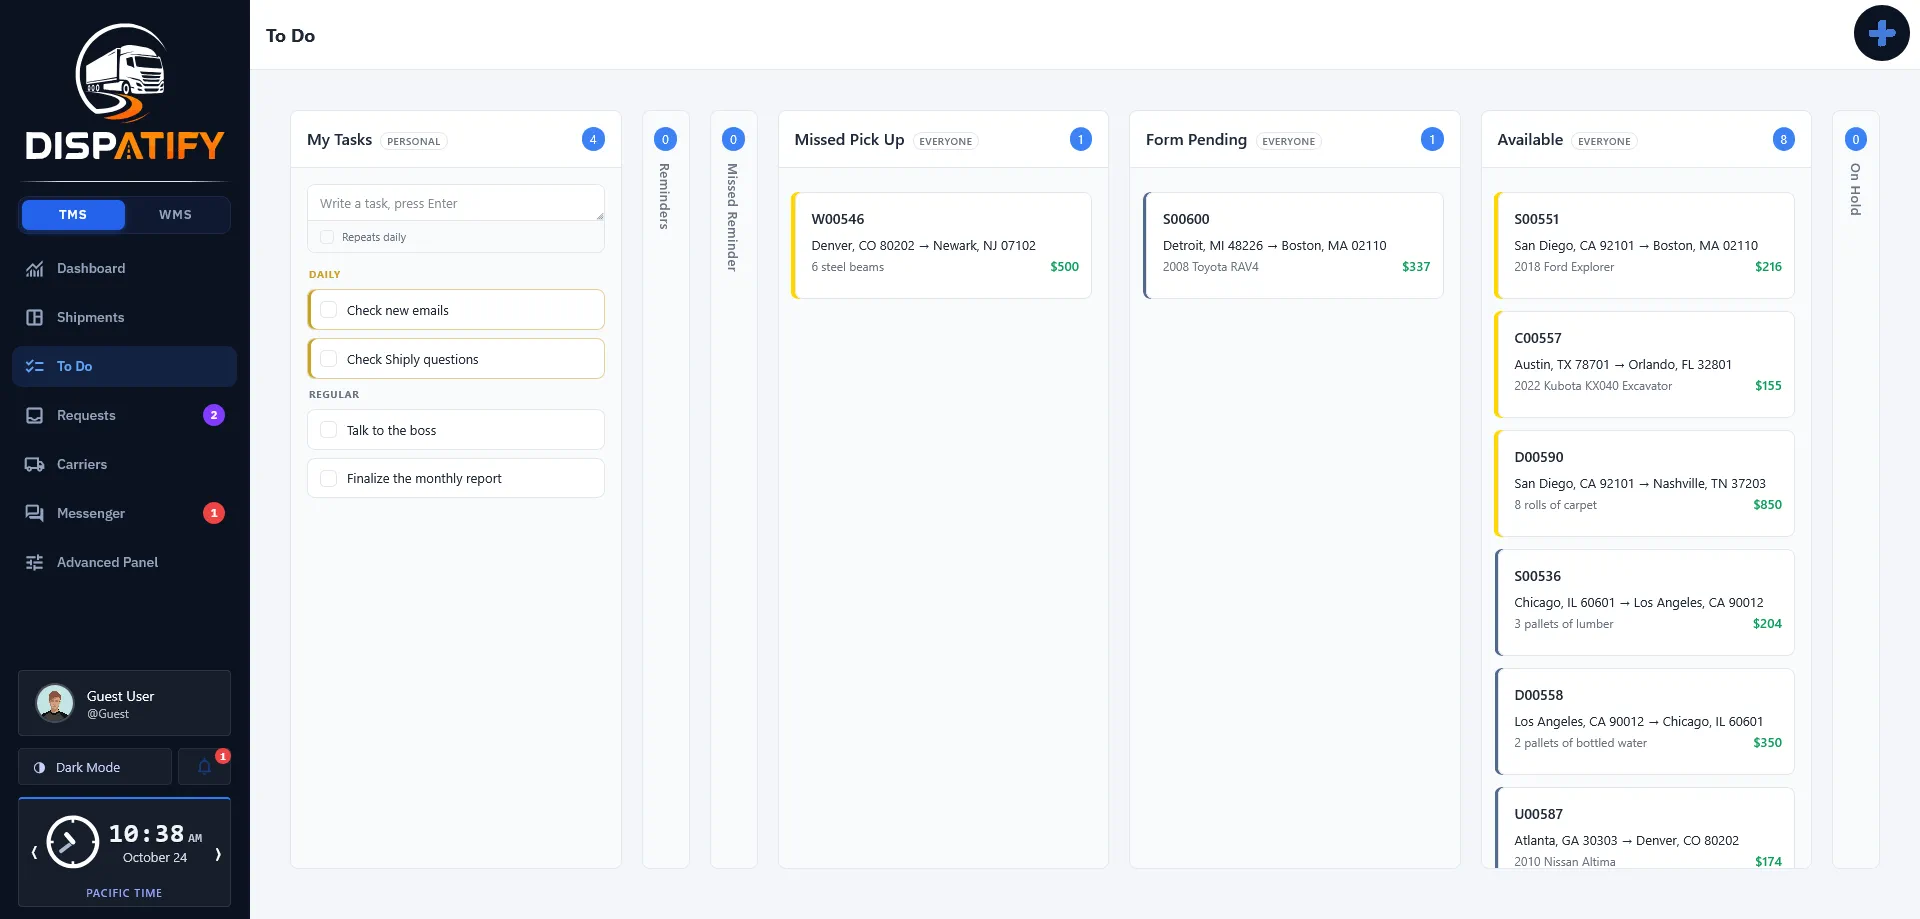The image size is (1920, 919).
Task: Select the To Do sidebar item
Action: tap(124, 366)
